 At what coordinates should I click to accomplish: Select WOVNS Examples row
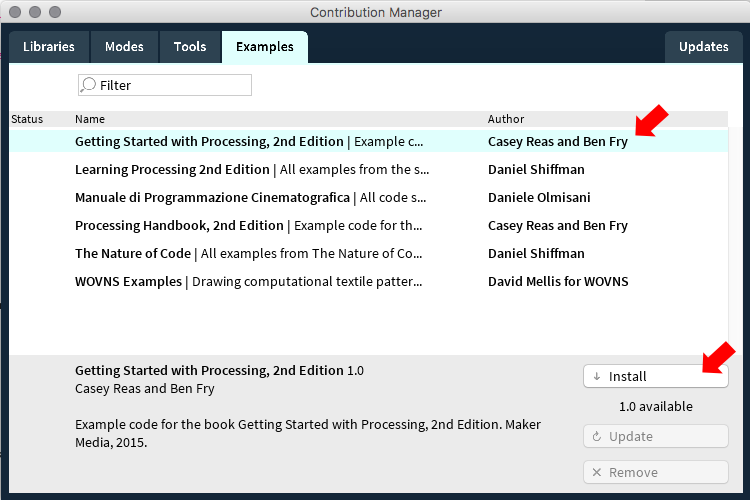369,281
